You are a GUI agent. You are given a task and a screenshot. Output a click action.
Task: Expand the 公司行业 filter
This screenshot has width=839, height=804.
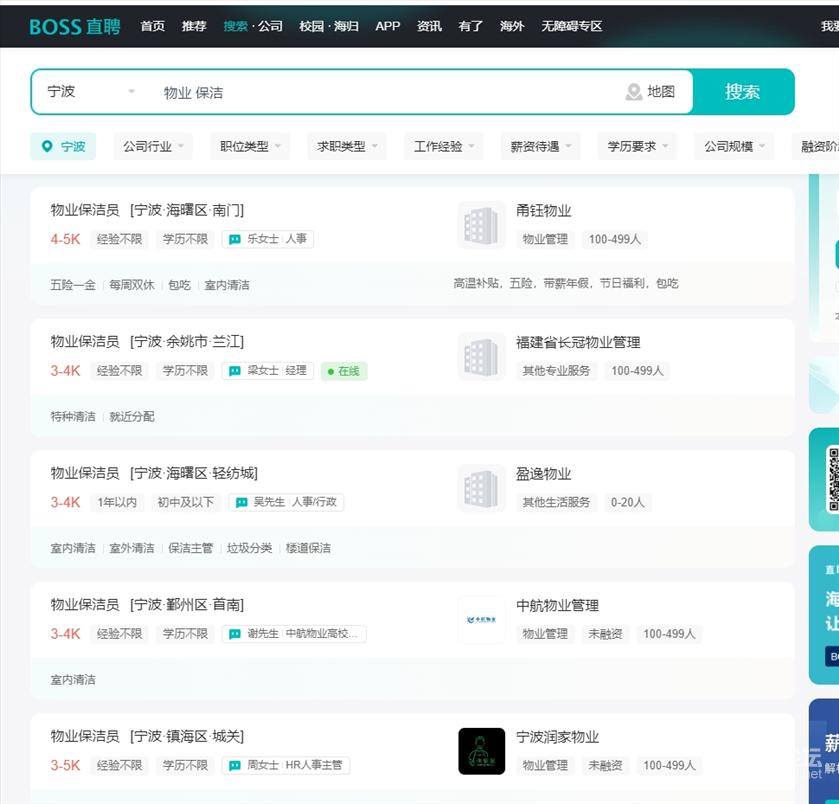(153, 147)
